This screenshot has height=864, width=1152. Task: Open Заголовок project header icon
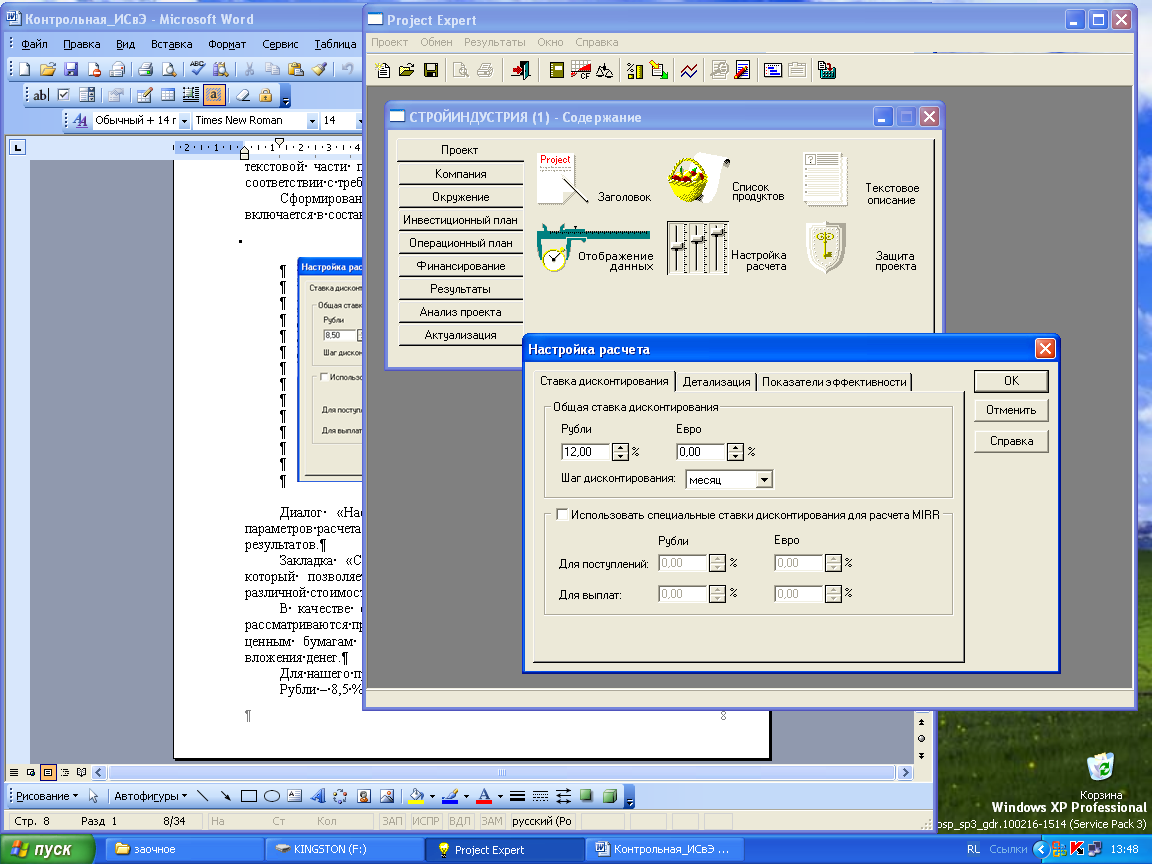pos(563,179)
